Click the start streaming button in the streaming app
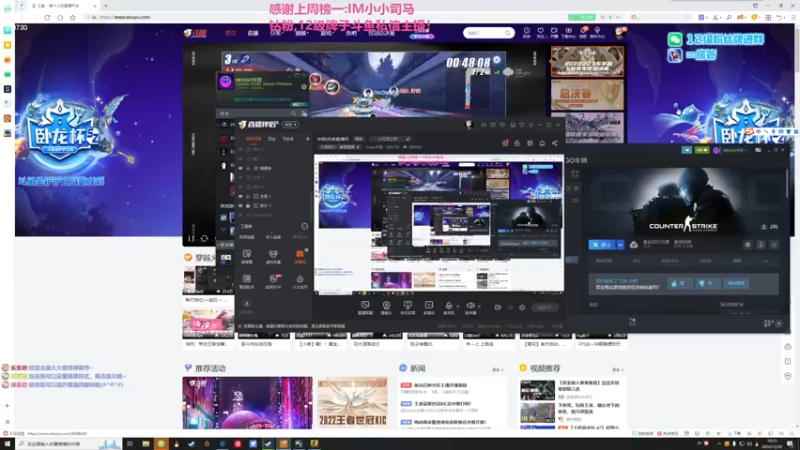The image size is (800, 450). 544,308
